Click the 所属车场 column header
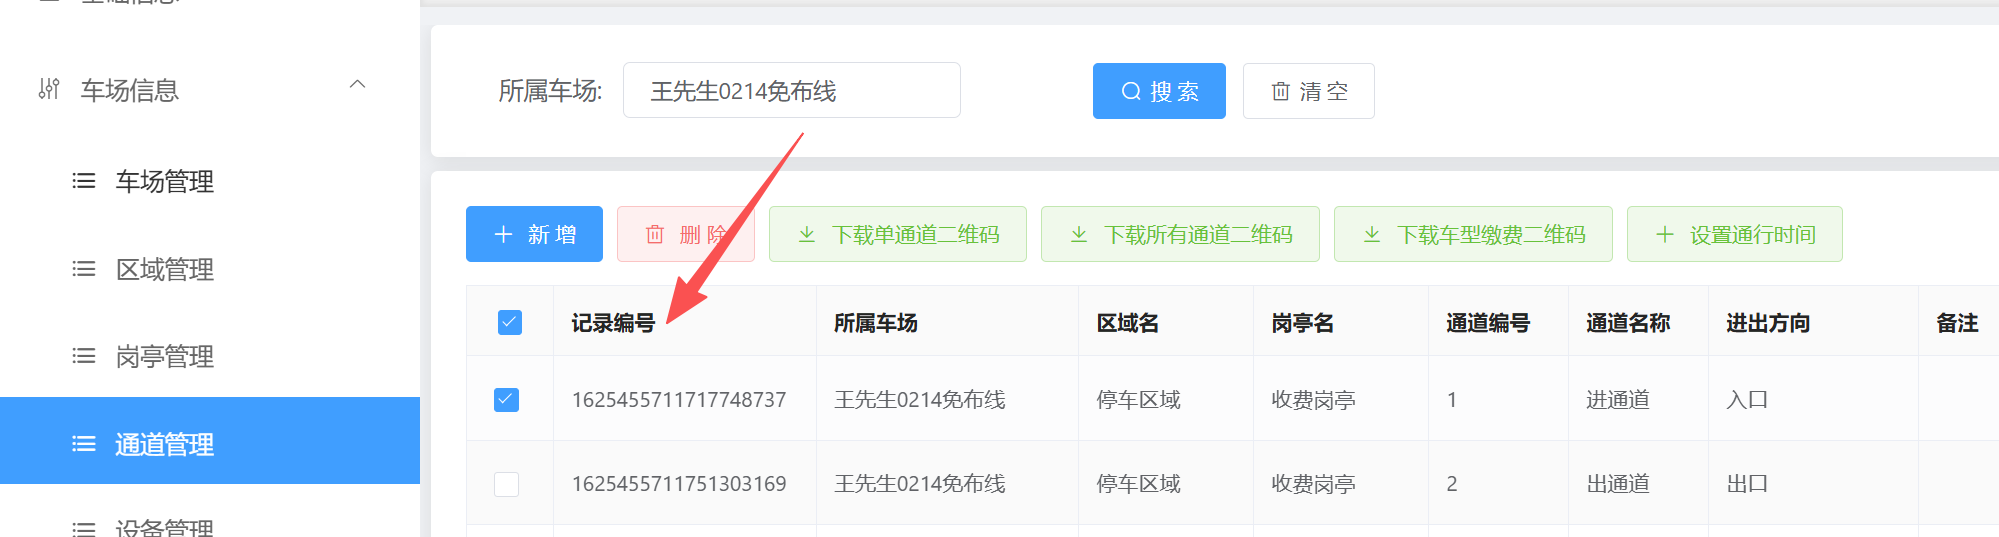Viewport: 1999px width, 537px height. click(x=876, y=323)
